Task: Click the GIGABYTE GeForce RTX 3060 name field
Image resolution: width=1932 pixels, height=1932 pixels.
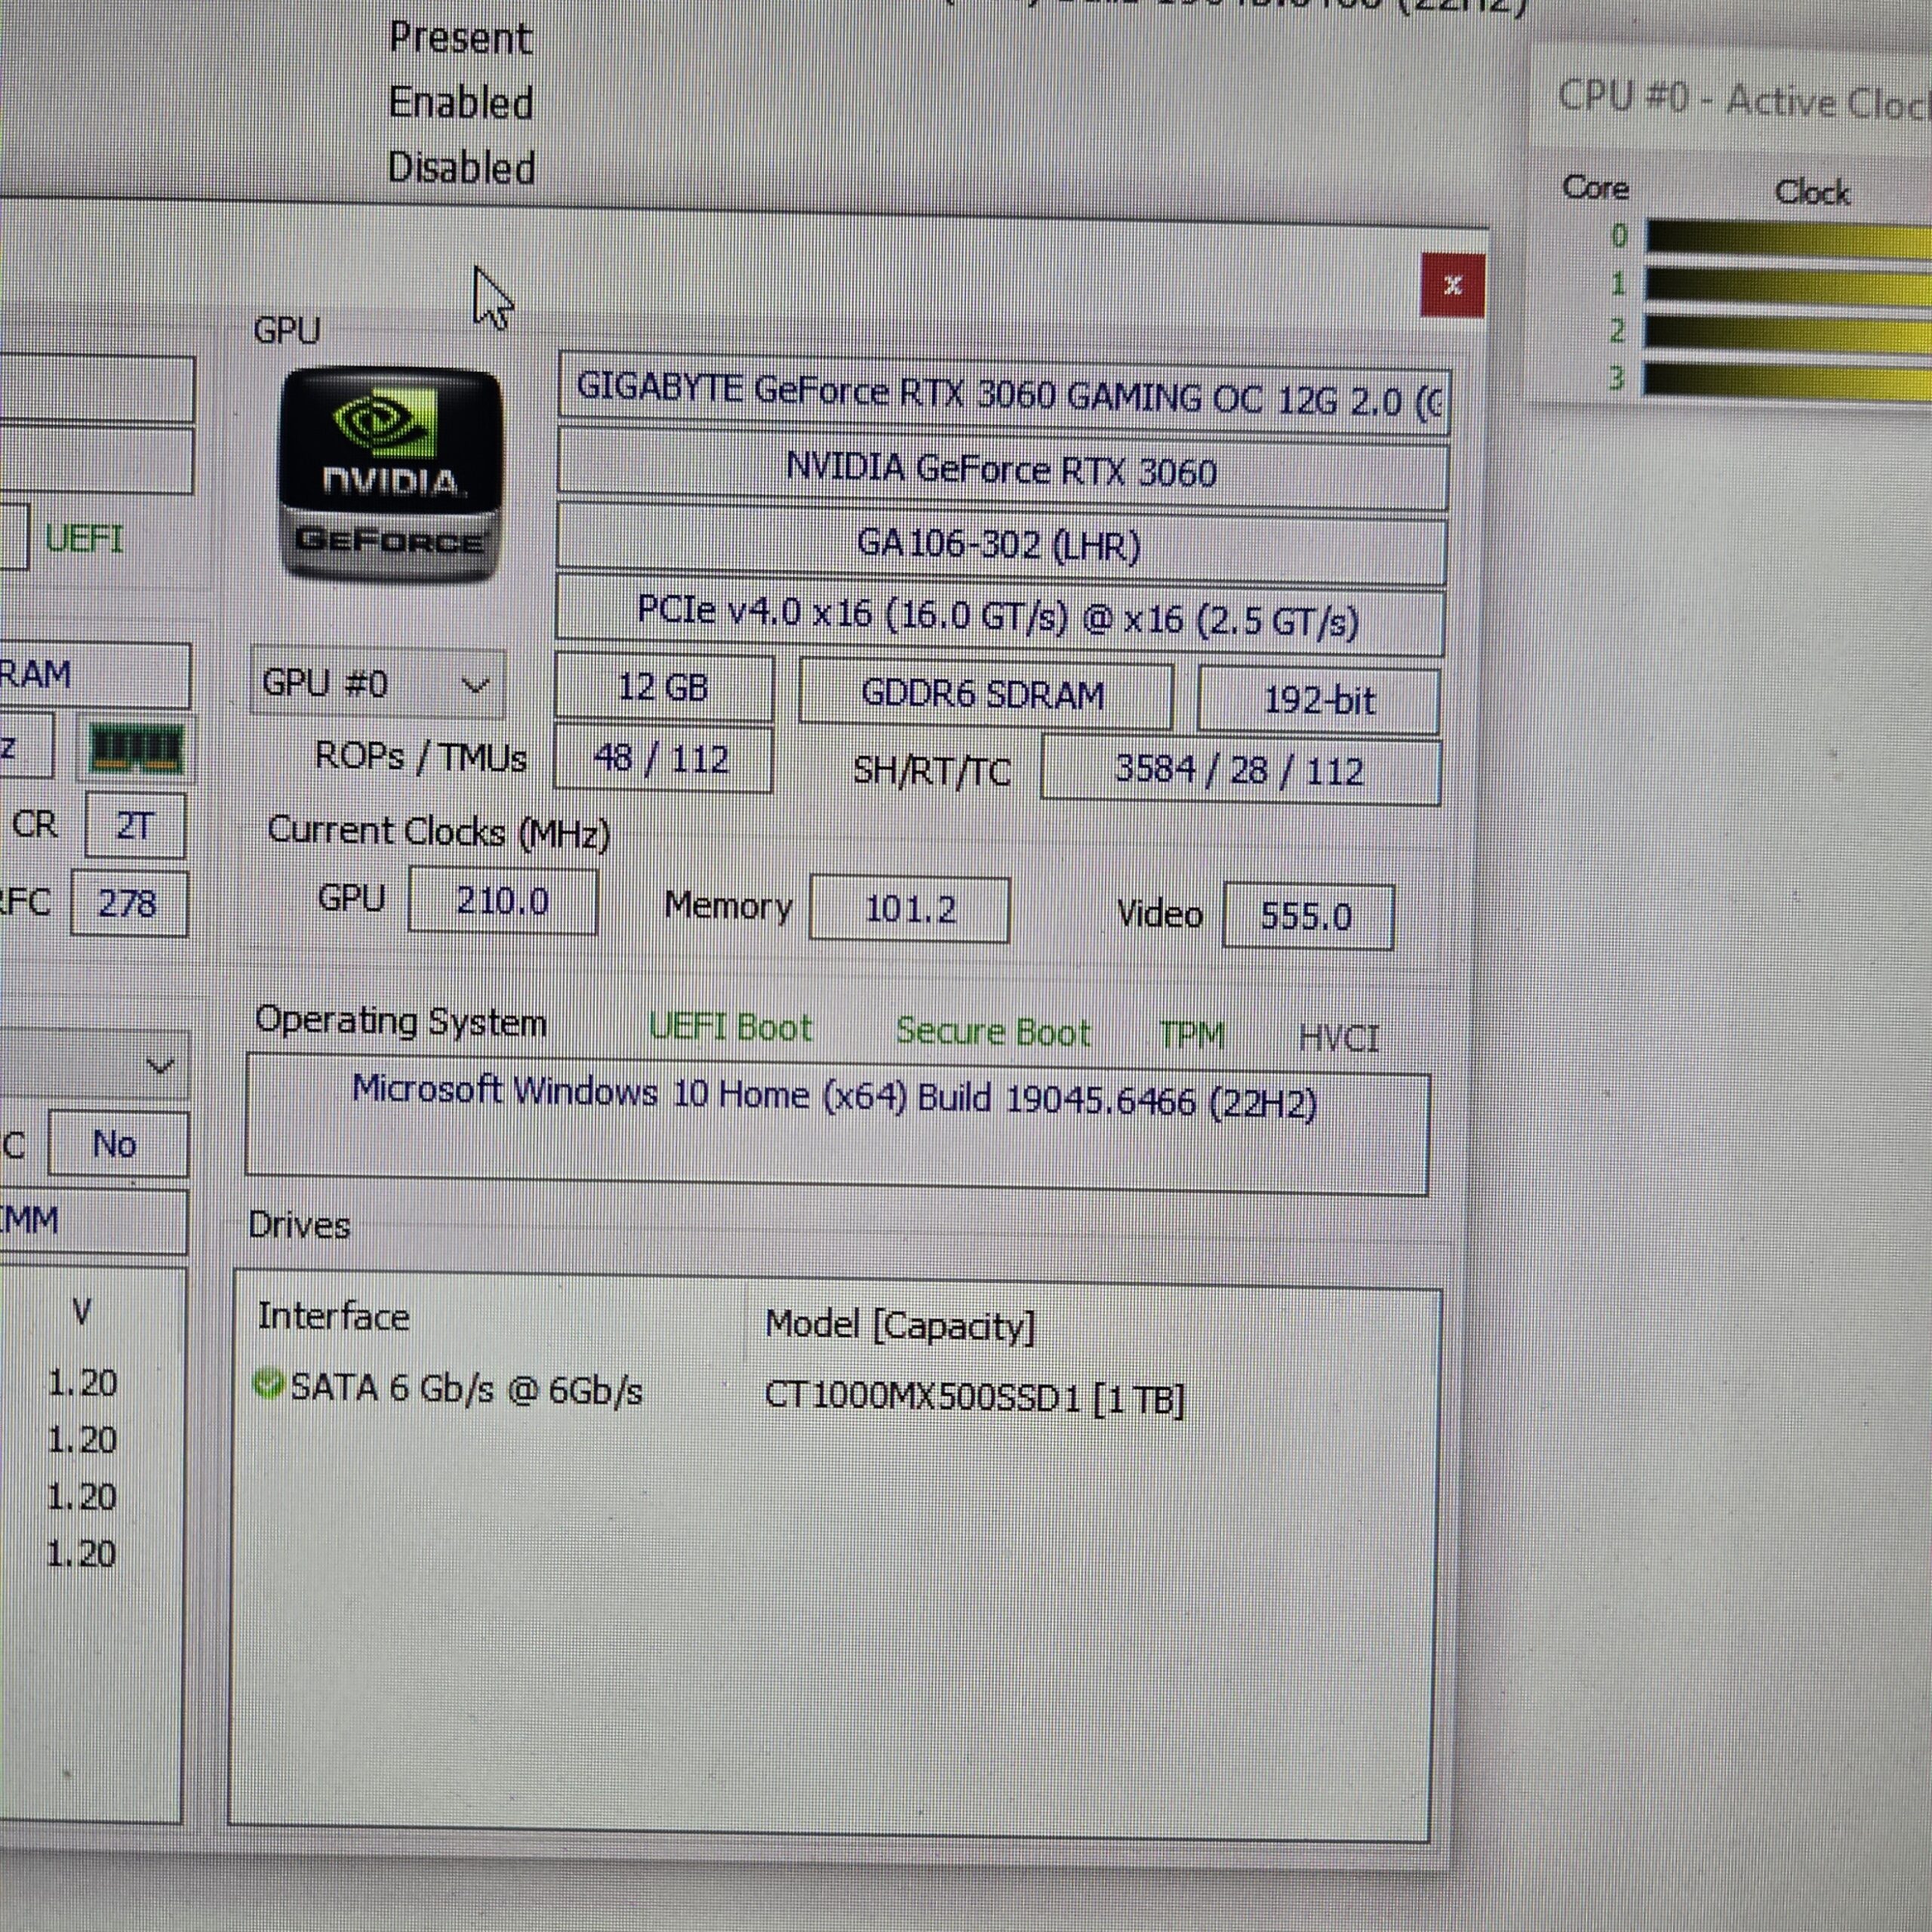Action: (1003, 394)
